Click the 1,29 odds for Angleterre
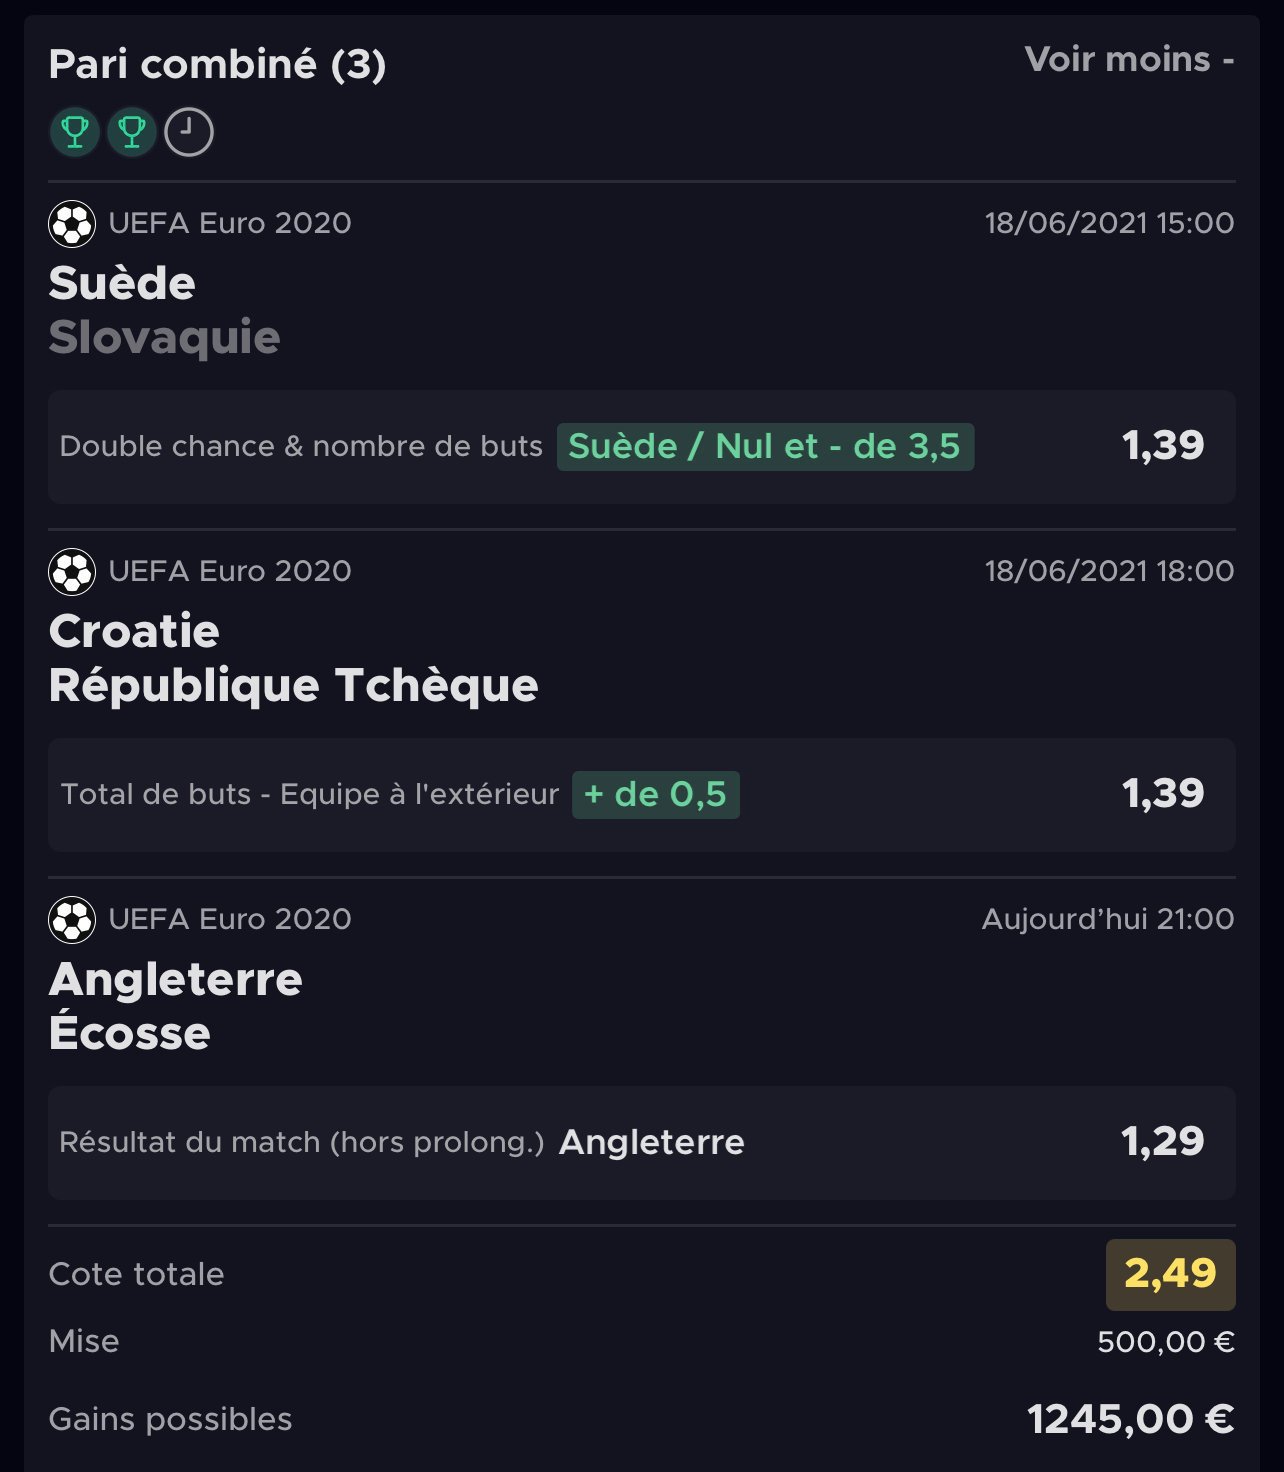 tap(1162, 1141)
